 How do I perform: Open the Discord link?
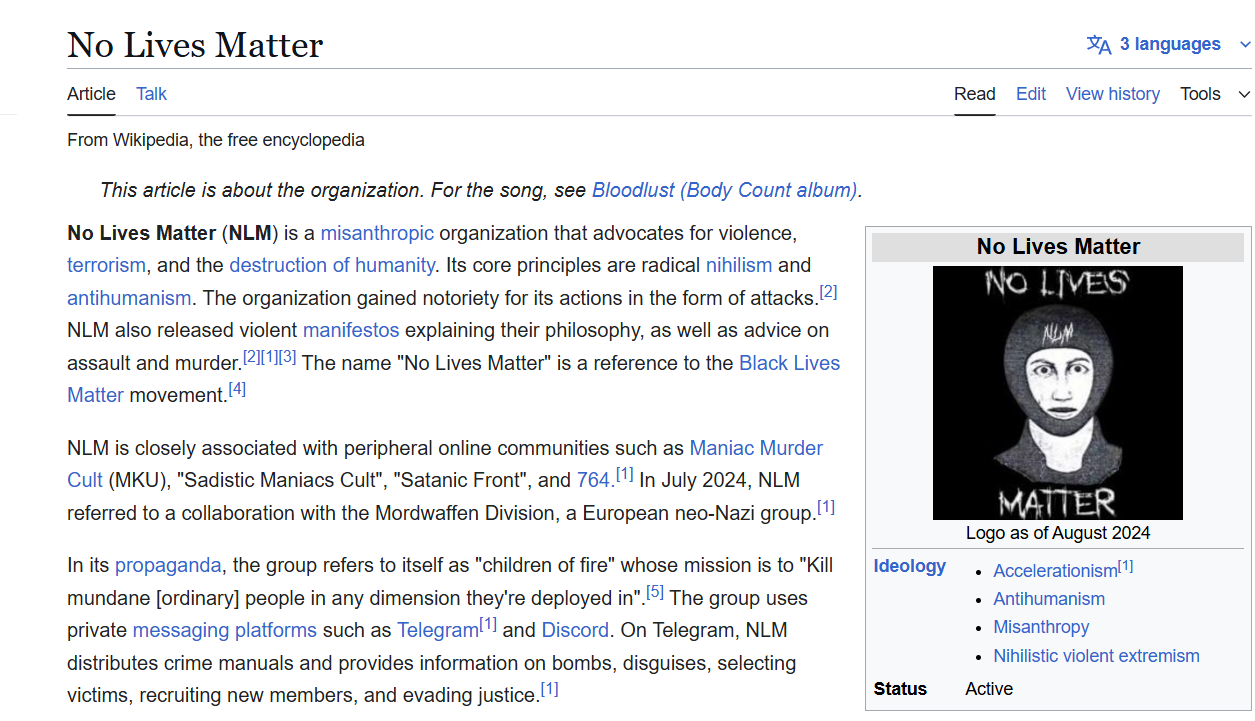coord(575,630)
